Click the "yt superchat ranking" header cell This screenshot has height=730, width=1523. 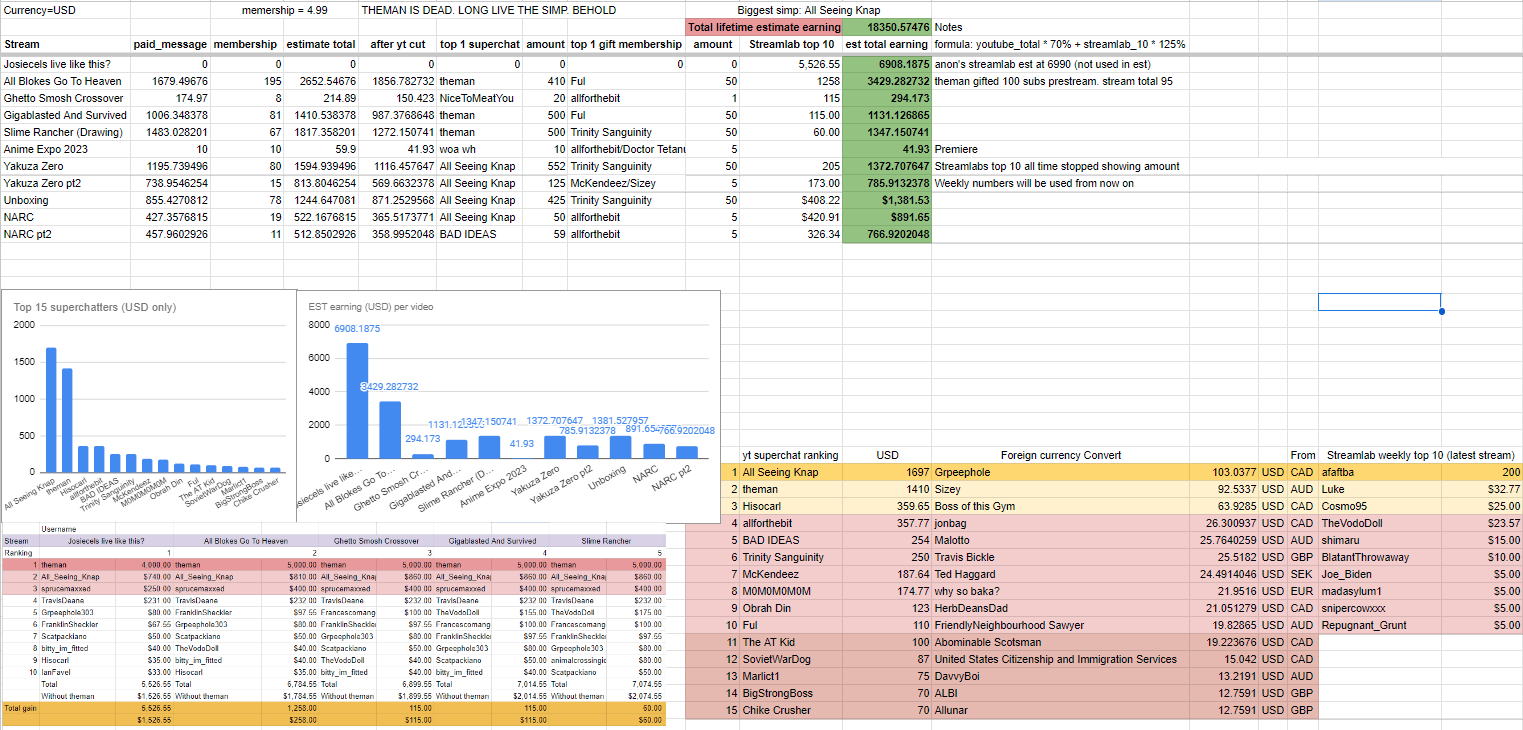coord(791,455)
